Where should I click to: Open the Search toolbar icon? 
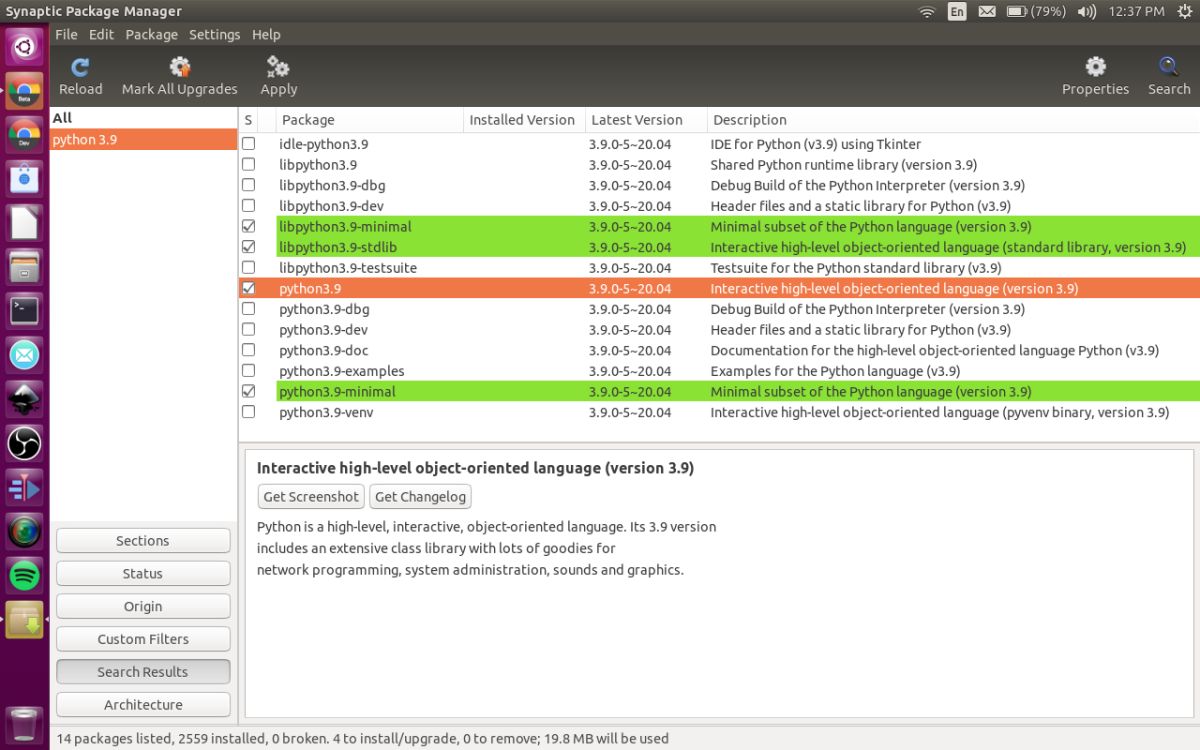(x=1169, y=67)
